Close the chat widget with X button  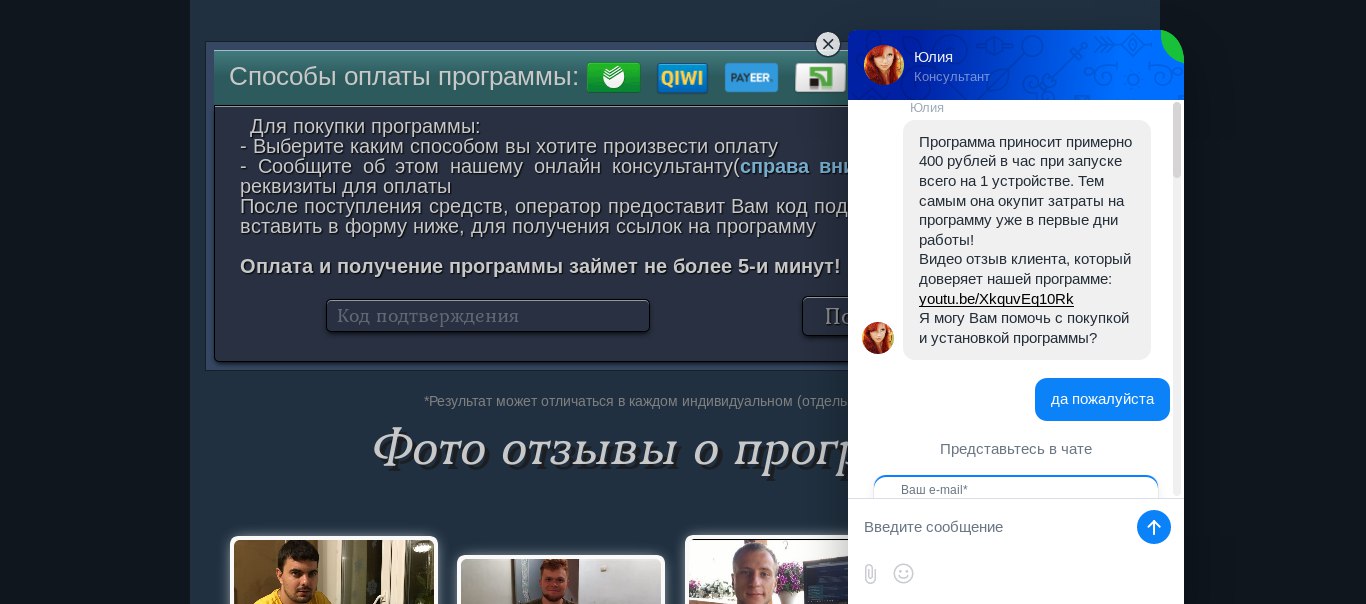(x=828, y=44)
